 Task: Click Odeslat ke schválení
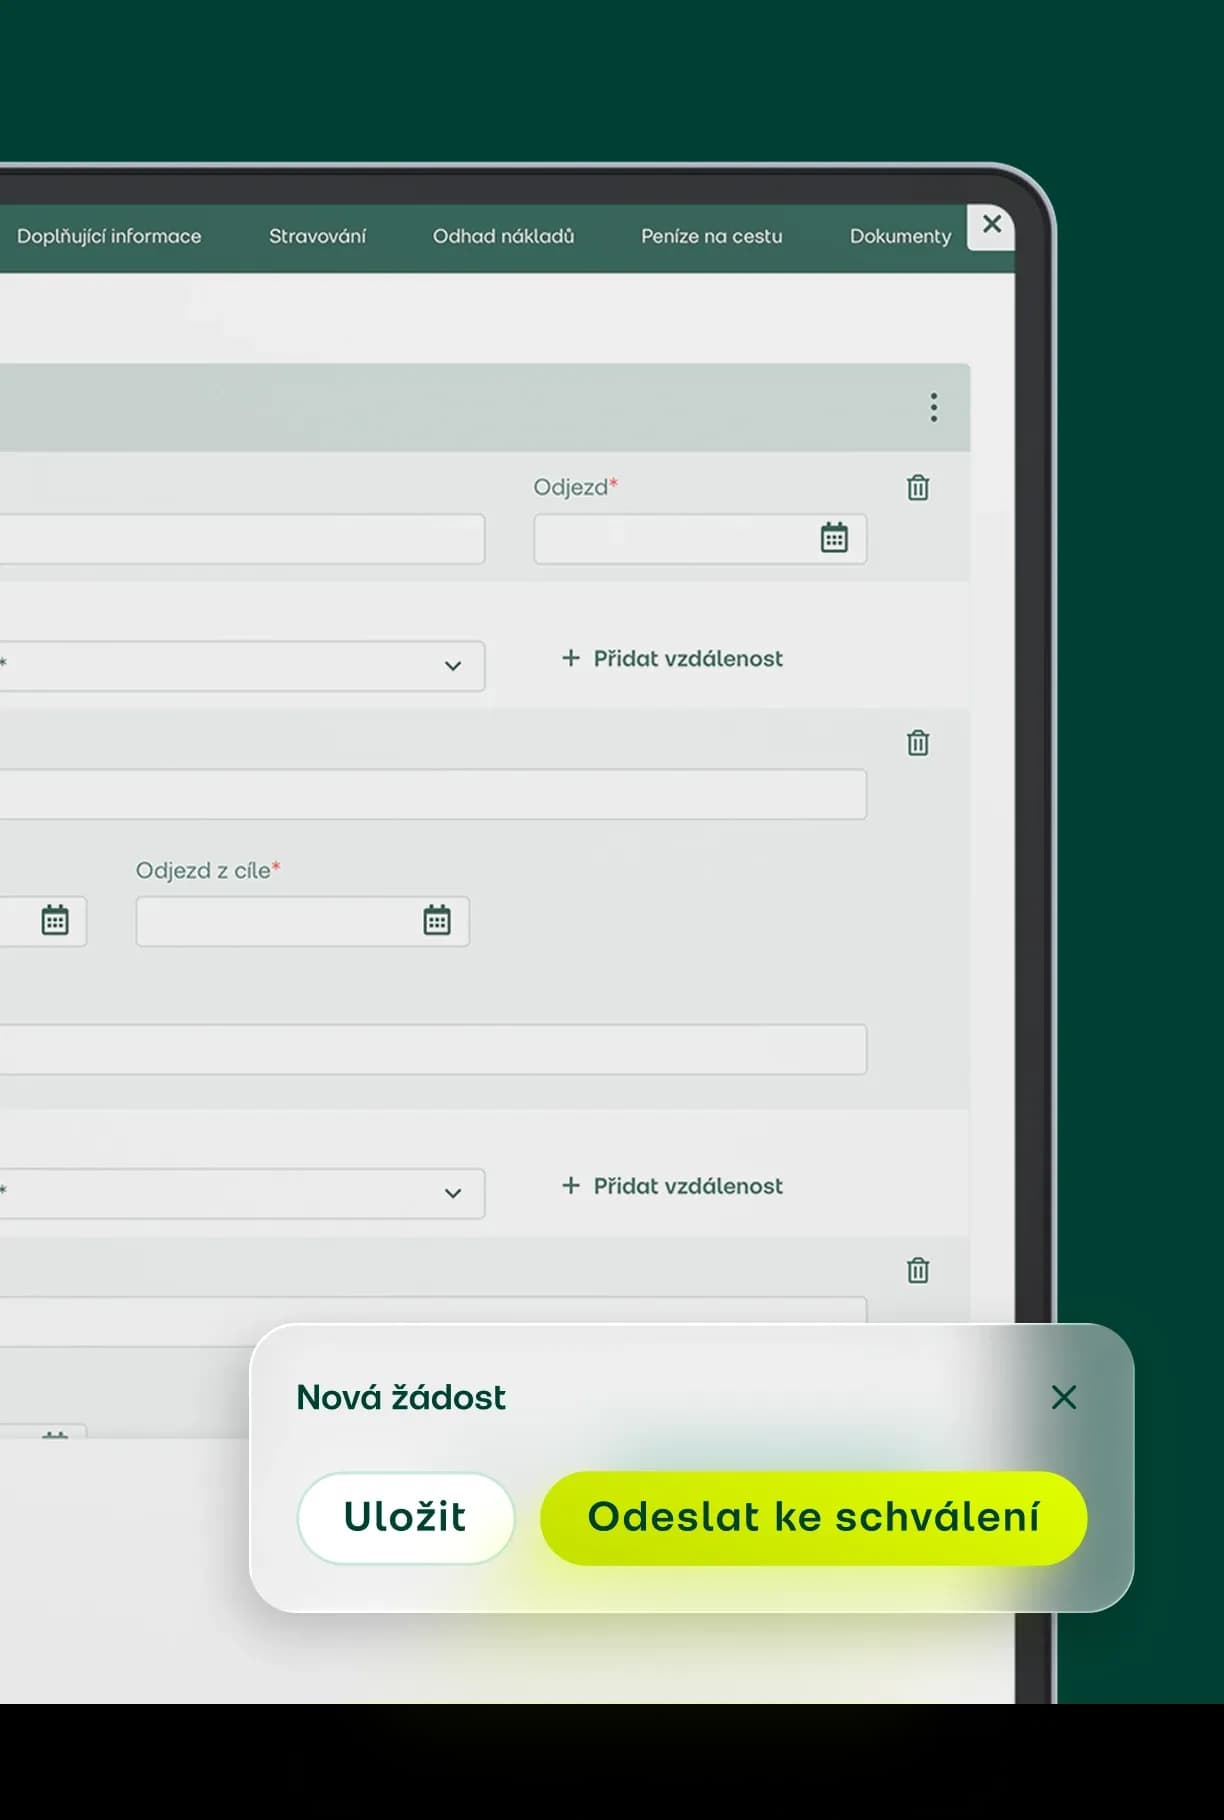[x=813, y=1517]
